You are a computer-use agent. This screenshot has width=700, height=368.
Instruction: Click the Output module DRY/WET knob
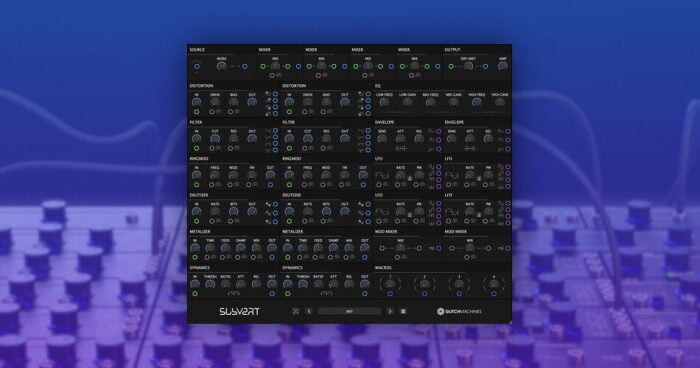[468, 67]
